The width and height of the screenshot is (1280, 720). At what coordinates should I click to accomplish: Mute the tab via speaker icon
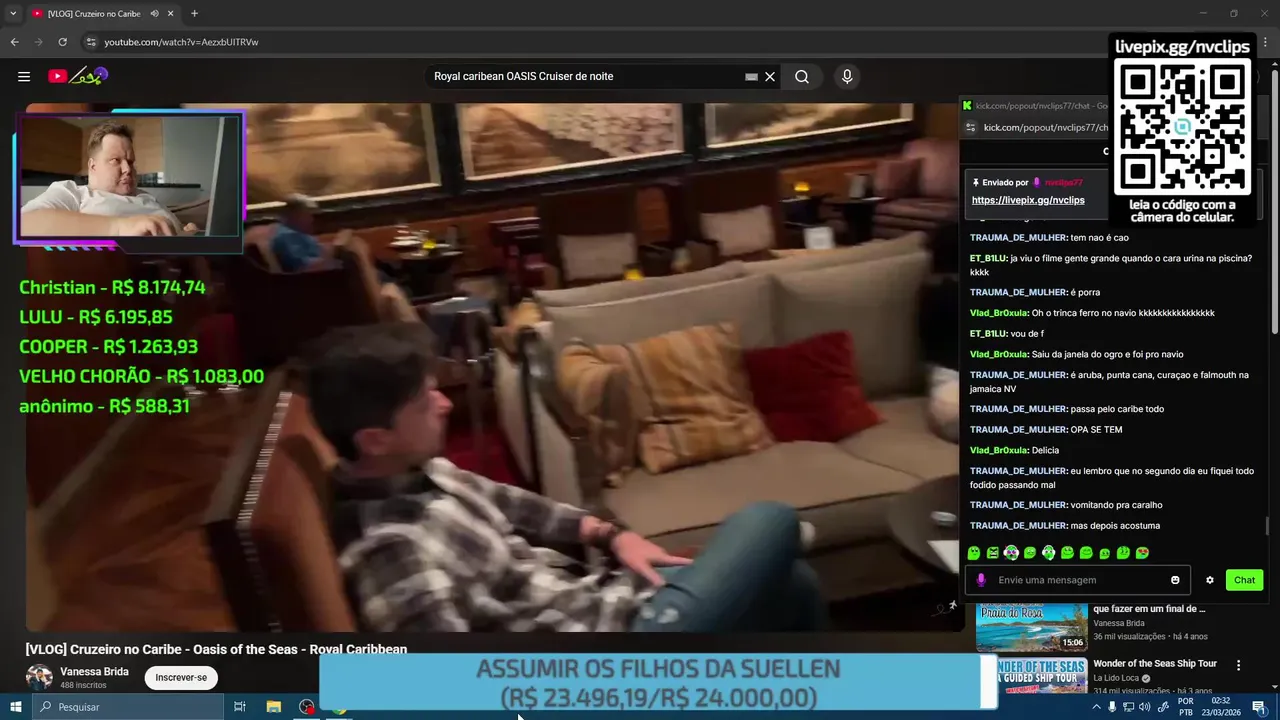pyautogui.click(x=154, y=14)
